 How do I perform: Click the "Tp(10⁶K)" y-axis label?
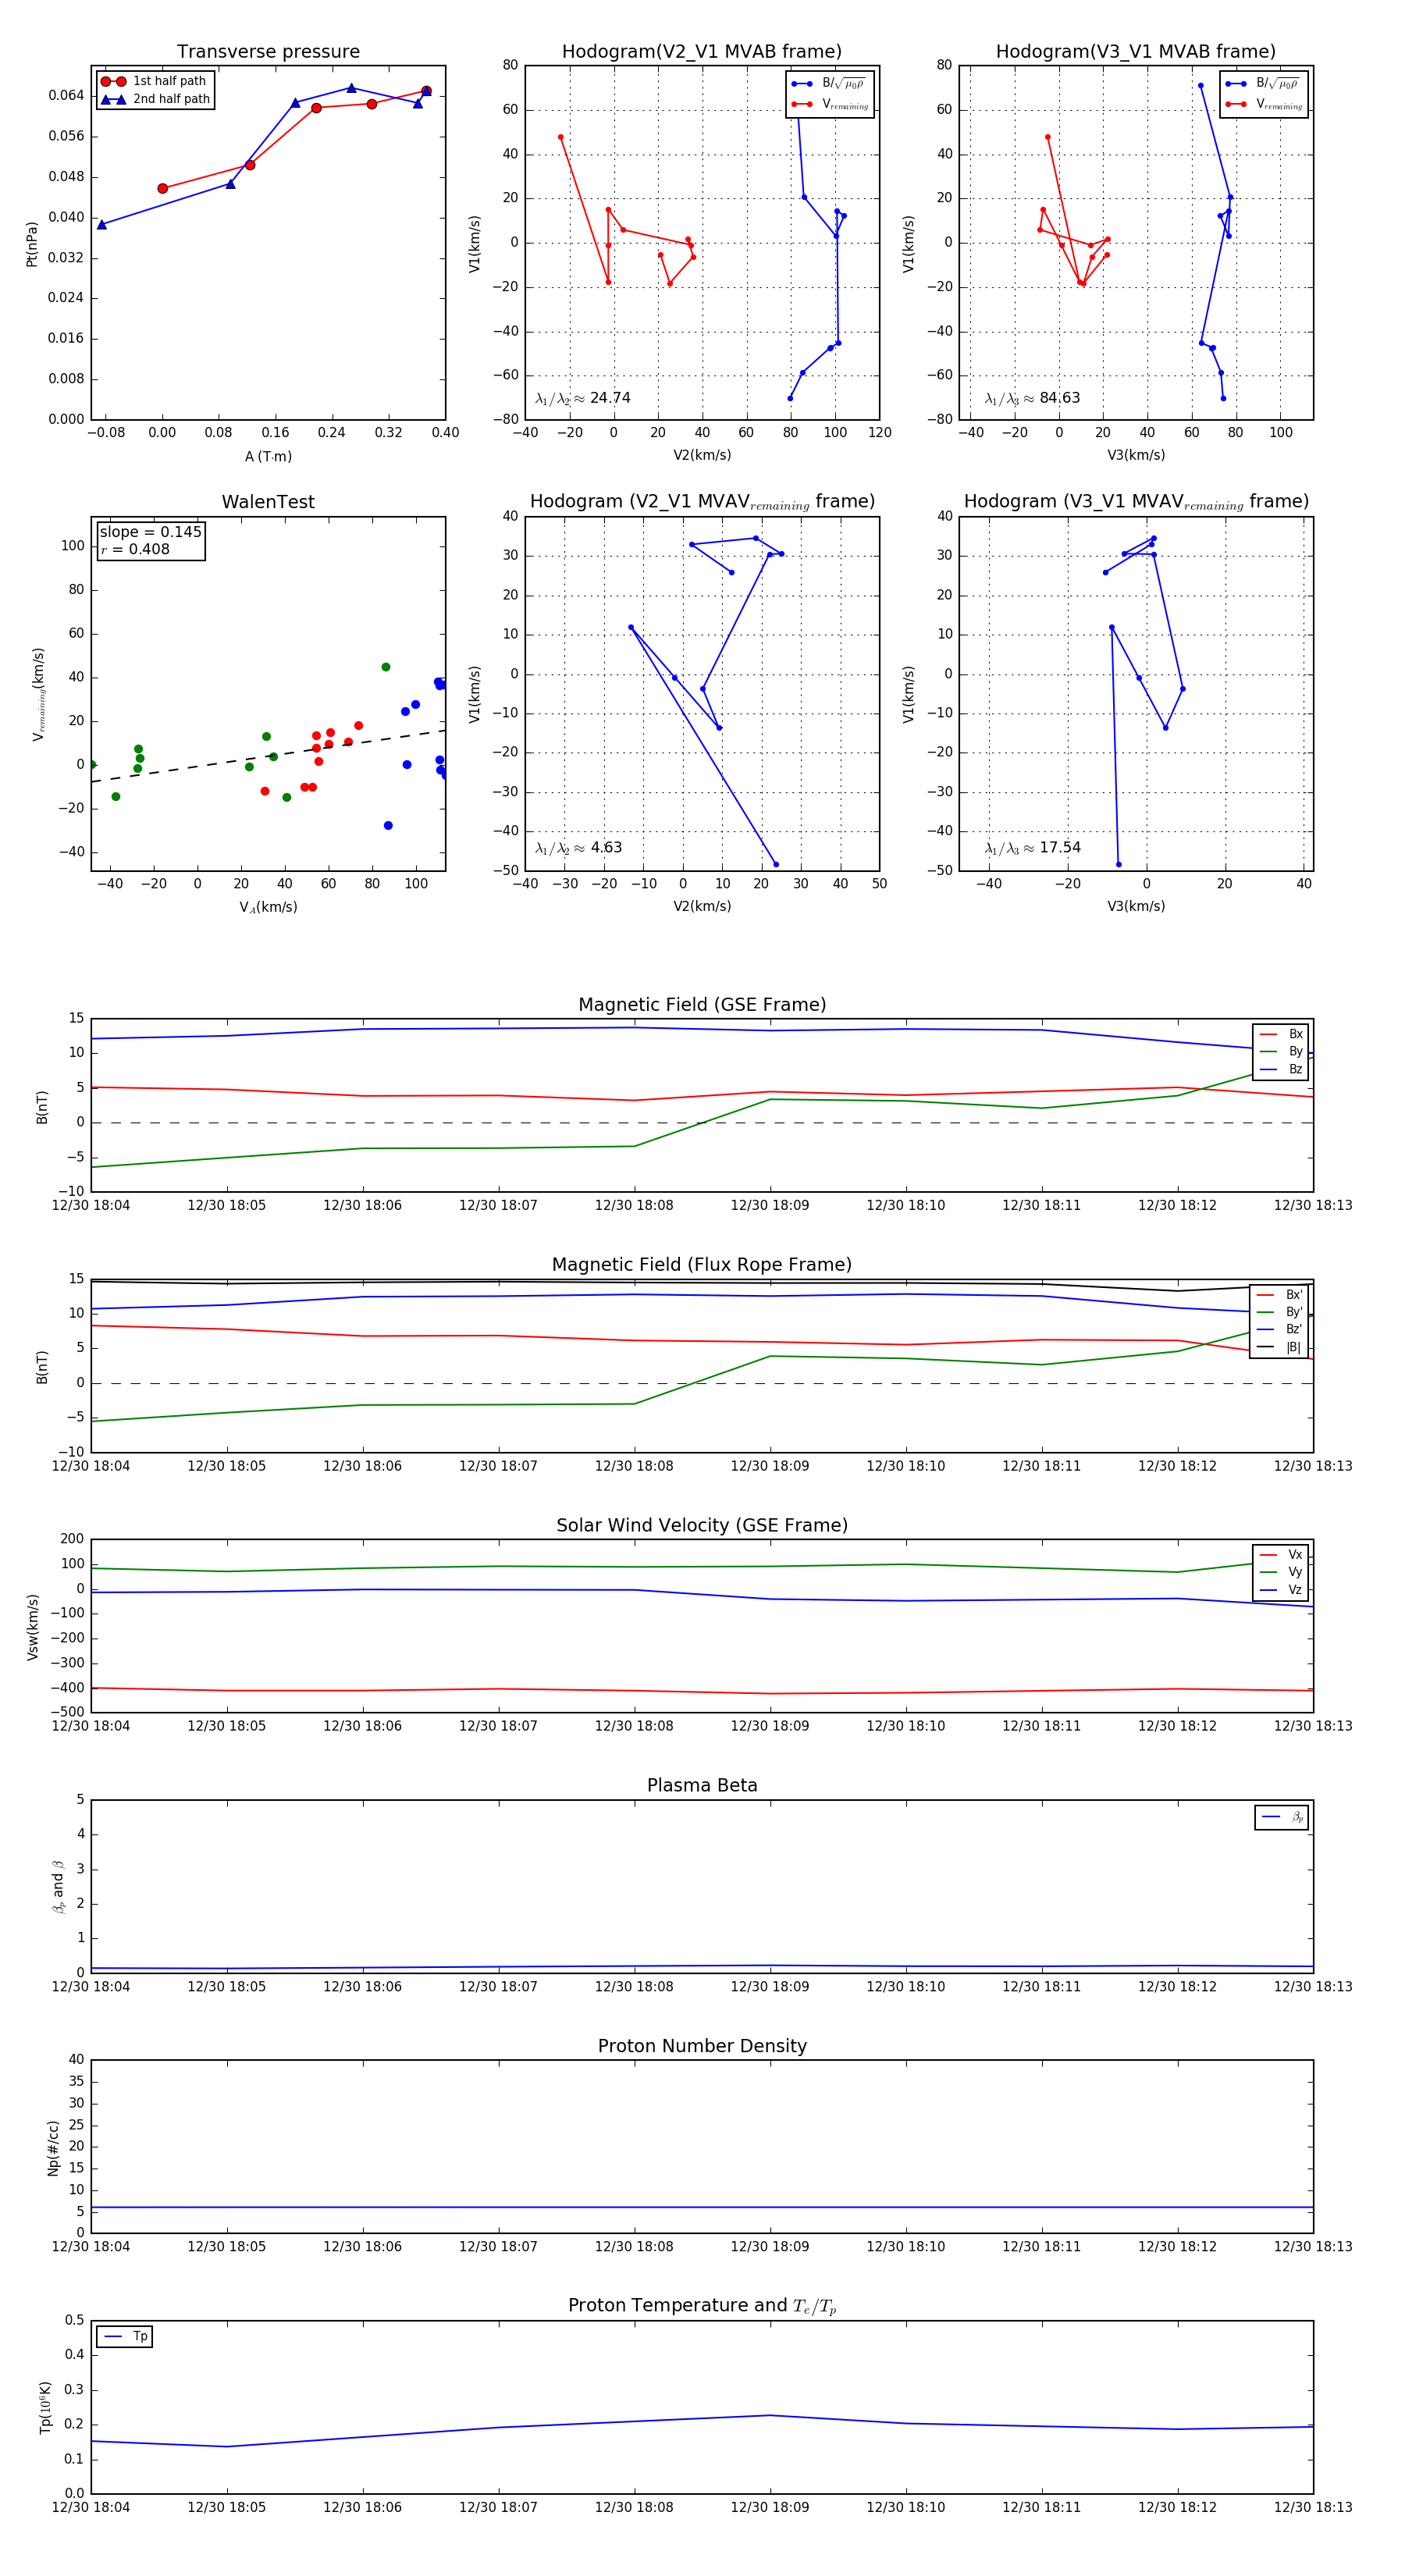(x=45, y=2407)
